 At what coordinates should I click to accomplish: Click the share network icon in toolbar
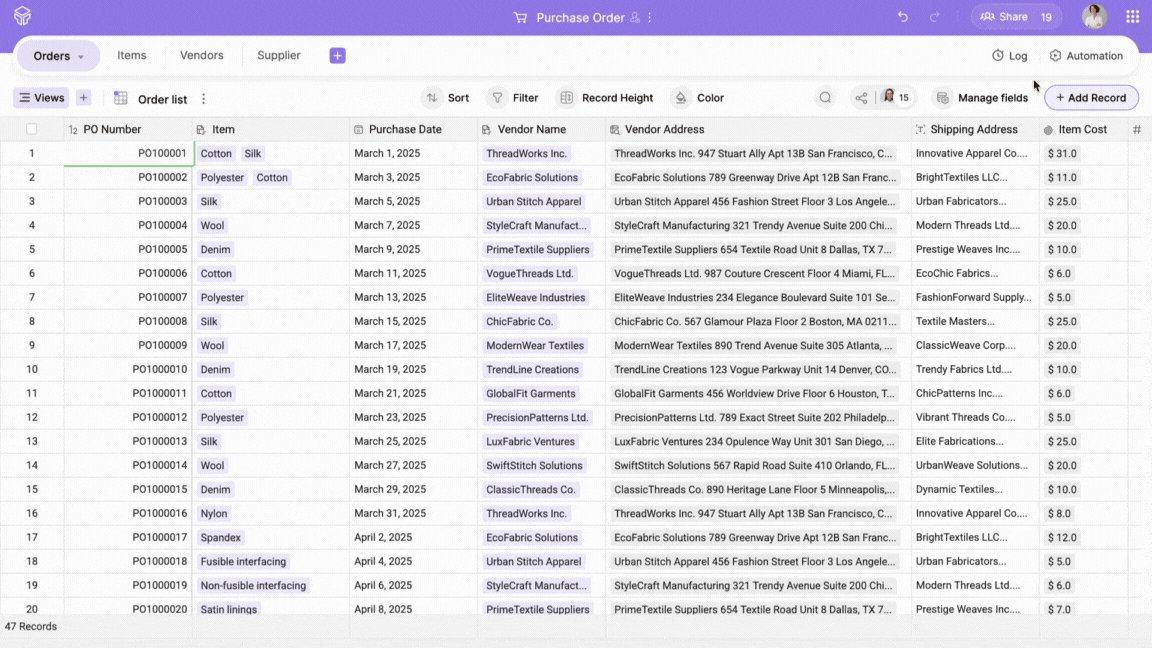pos(861,98)
